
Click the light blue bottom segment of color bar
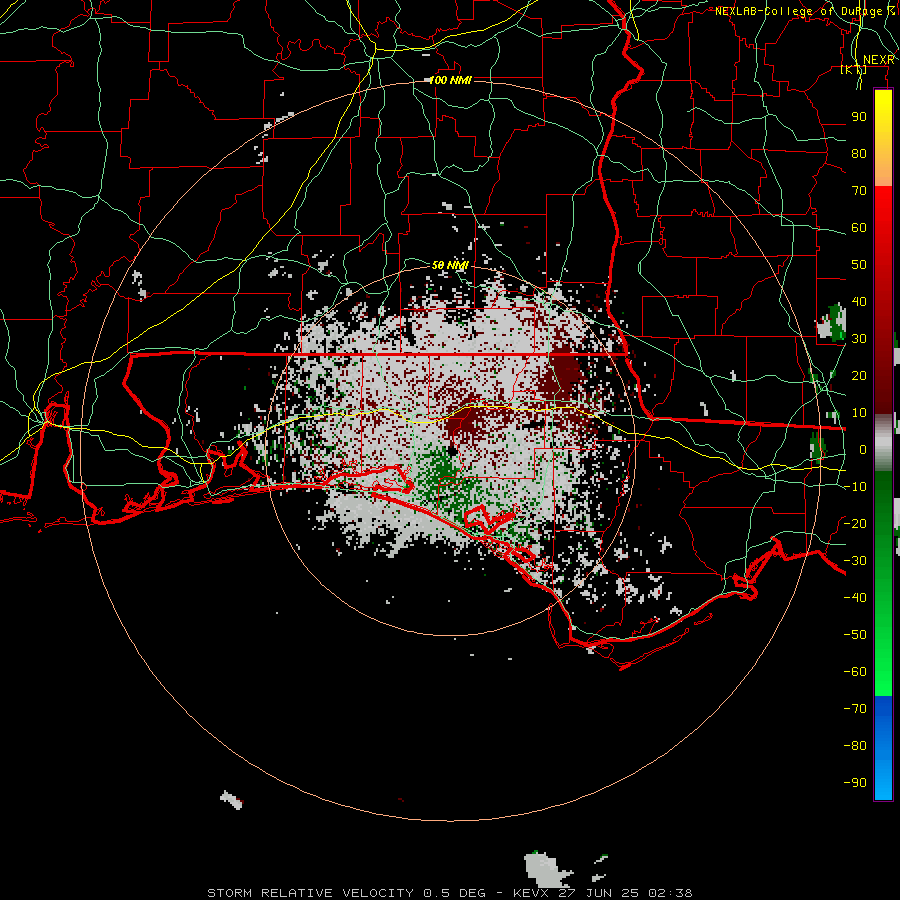coord(883,778)
